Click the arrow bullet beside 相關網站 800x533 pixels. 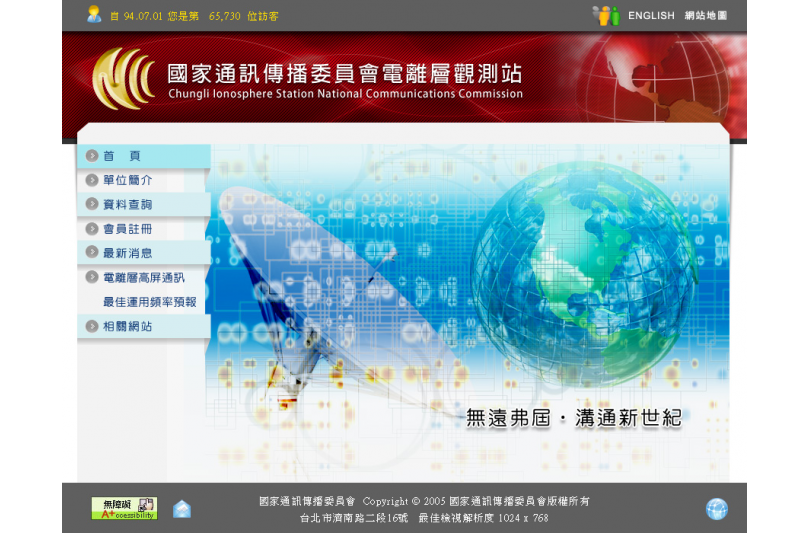[92, 326]
